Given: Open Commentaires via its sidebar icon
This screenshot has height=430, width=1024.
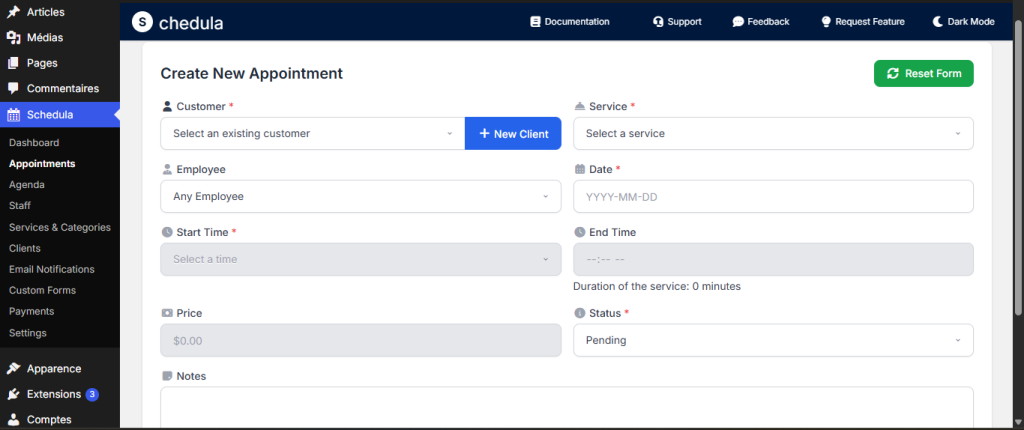Looking at the screenshot, I should (13, 88).
